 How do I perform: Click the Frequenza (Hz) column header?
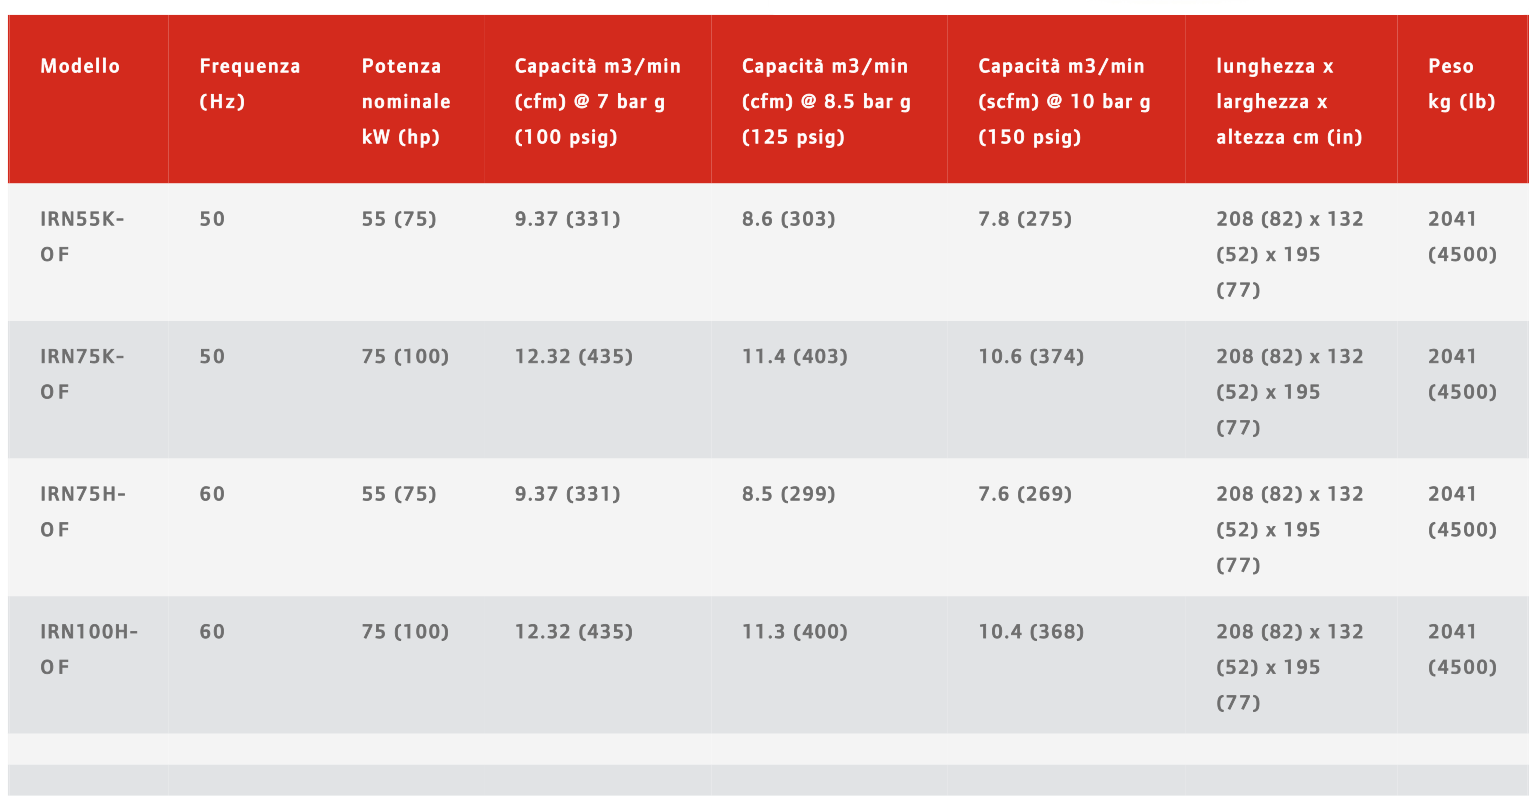pyautogui.click(x=249, y=83)
